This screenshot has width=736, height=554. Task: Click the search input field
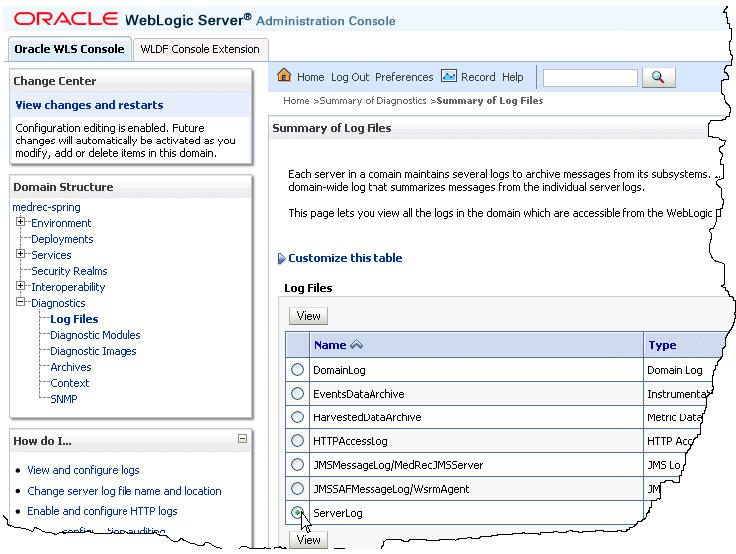[x=590, y=78]
